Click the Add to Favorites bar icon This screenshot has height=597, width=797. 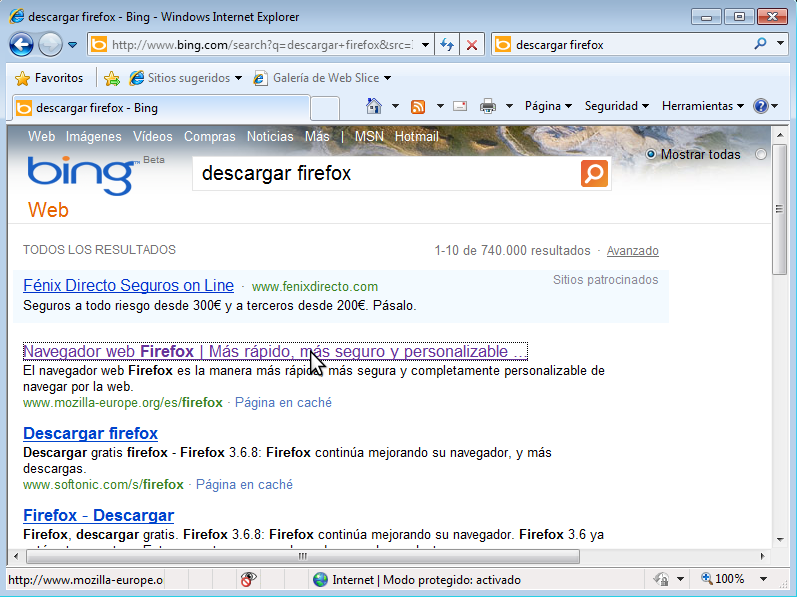click(x=111, y=78)
